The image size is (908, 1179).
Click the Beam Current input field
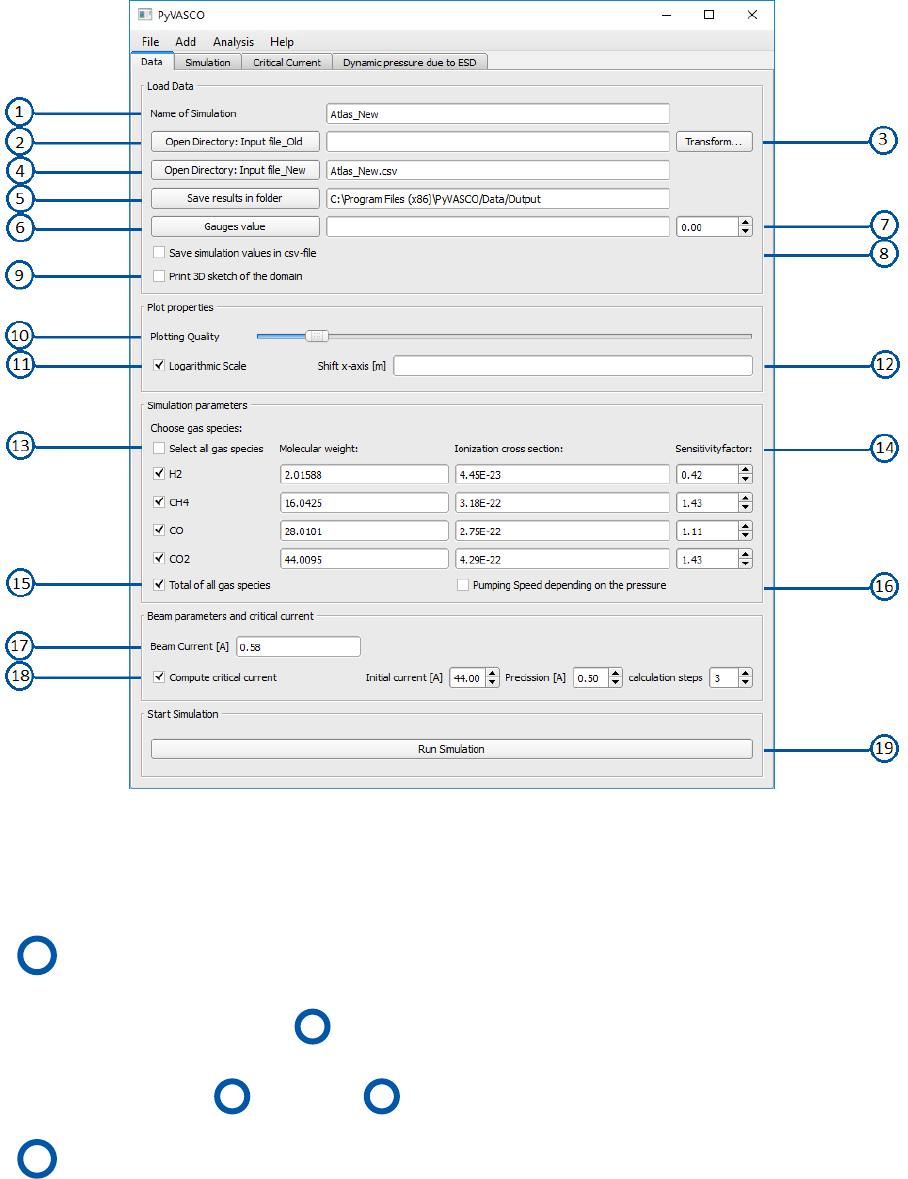(298, 647)
